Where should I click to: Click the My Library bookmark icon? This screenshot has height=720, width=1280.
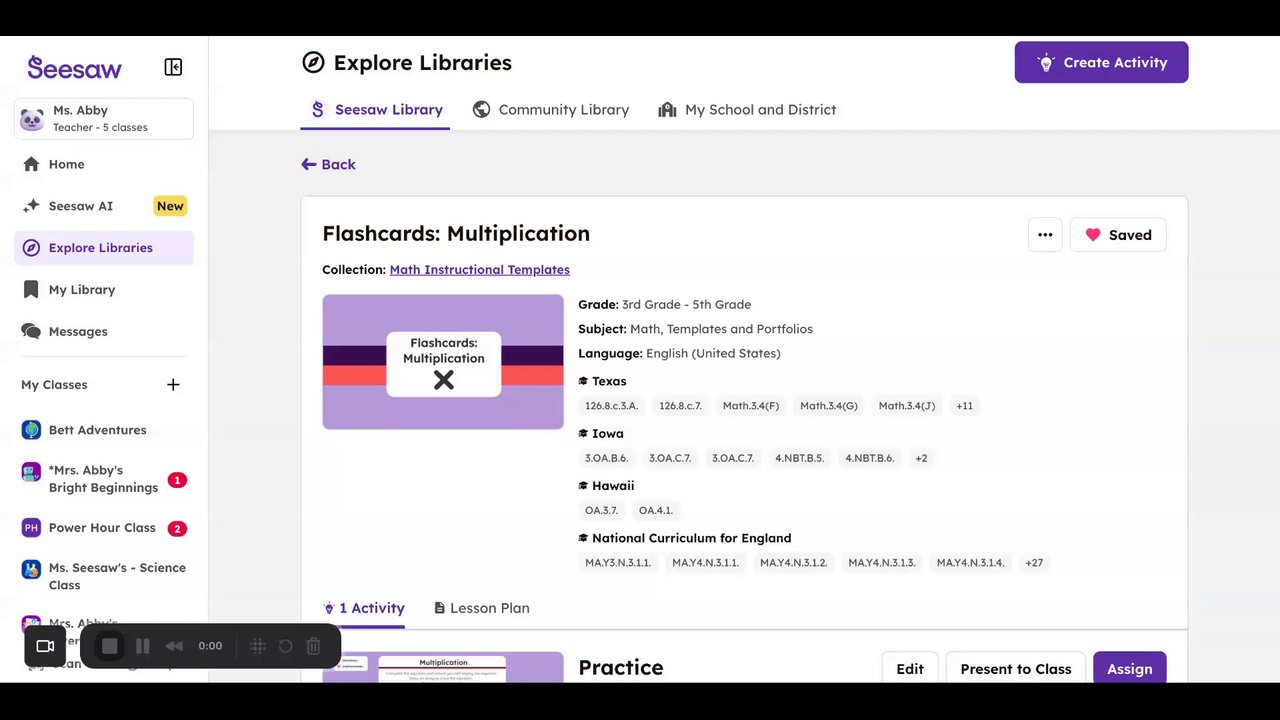(31, 290)
